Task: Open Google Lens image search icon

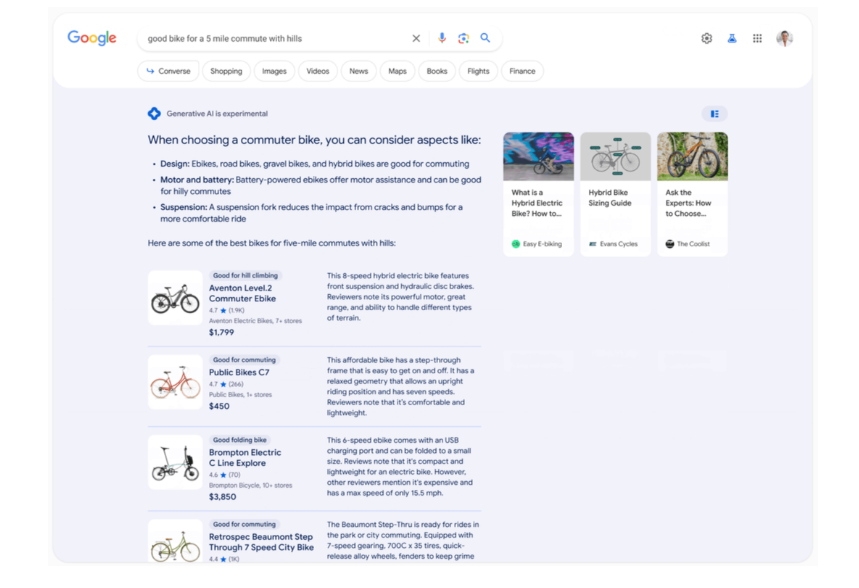Action: pyautogui.click(x=463, y=38)
